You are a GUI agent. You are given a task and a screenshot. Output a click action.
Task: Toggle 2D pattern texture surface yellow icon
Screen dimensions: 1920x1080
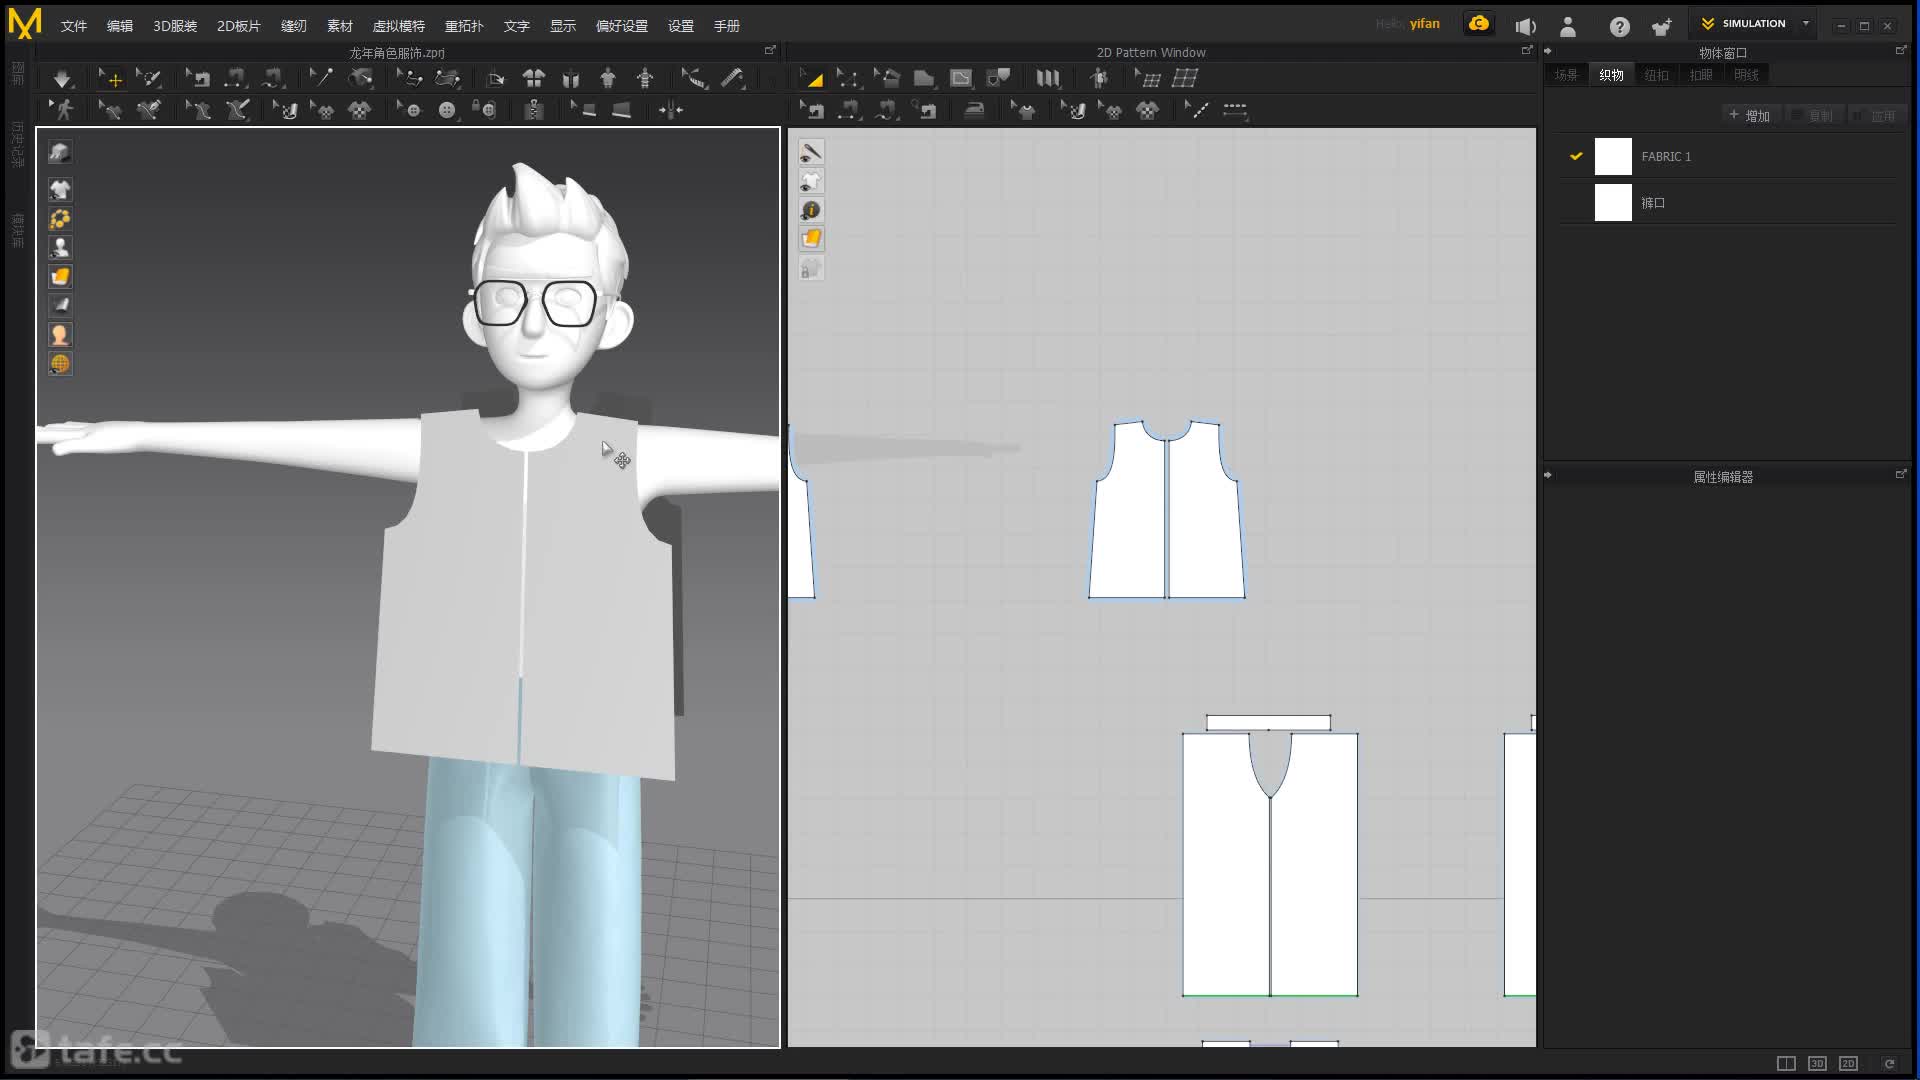811,239
